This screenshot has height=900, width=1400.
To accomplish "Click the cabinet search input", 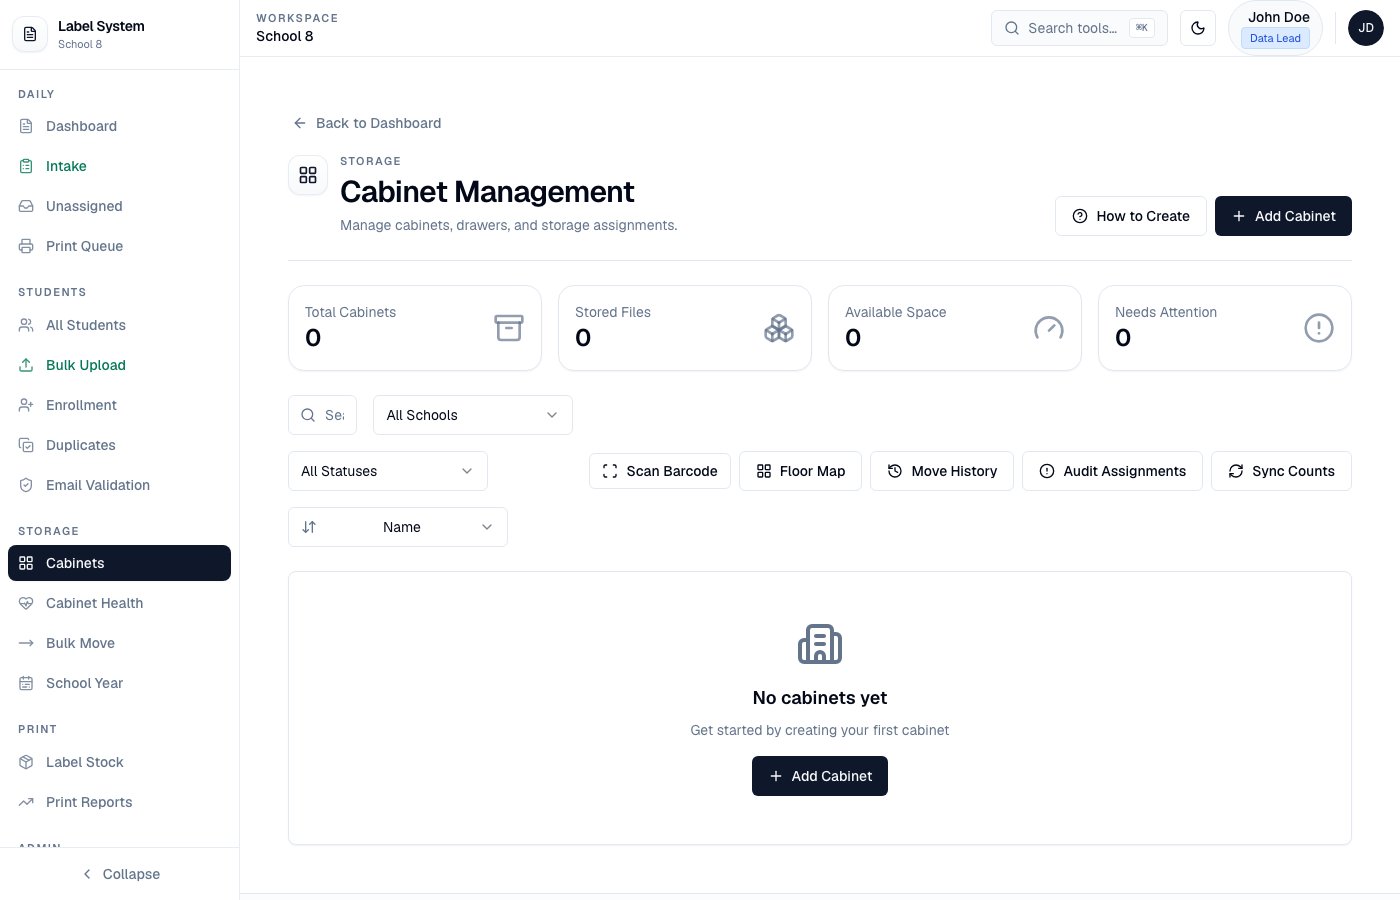I will pos(322,415).
